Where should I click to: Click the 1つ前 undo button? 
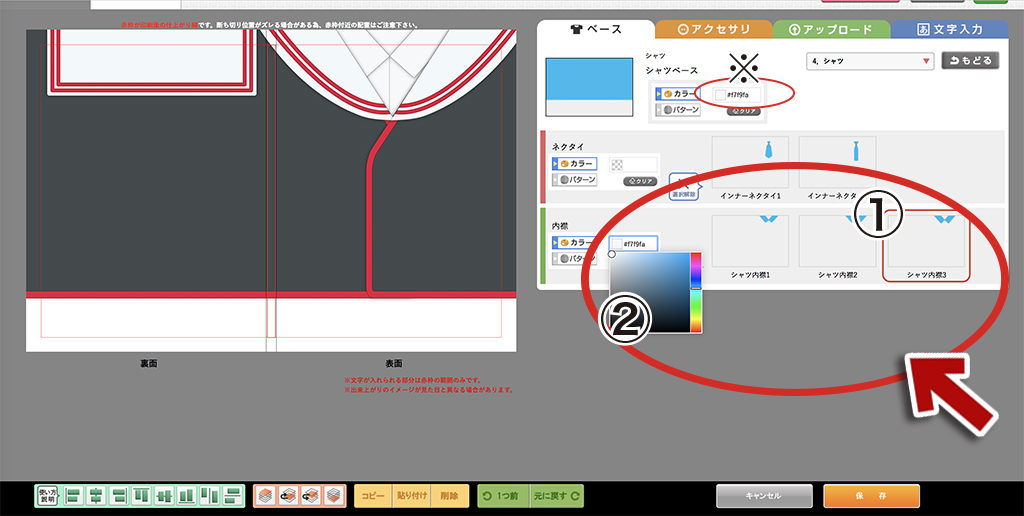click(x=504, y=496)
